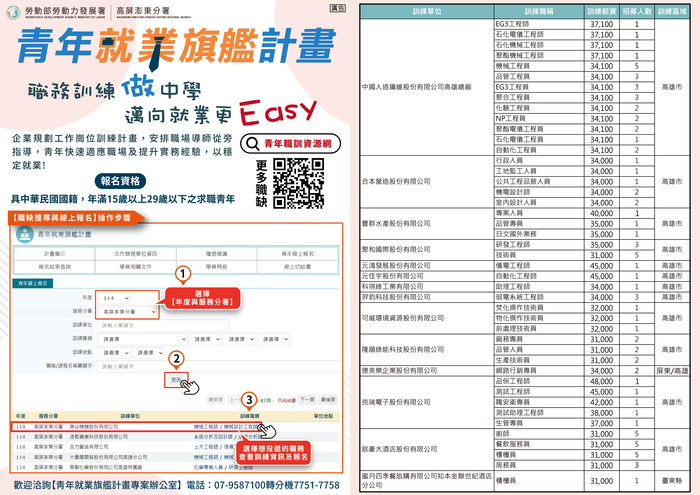This screenshot has height=495, width=700.
Task: Click the 最後頁 pagination button
Action: [328, 400]
